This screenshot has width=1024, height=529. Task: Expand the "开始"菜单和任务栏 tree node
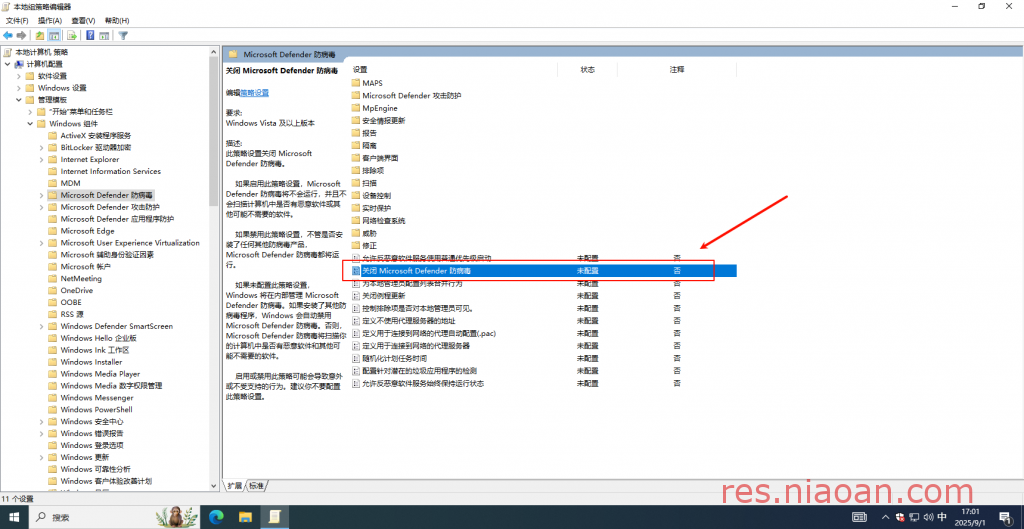coord(30,112)
